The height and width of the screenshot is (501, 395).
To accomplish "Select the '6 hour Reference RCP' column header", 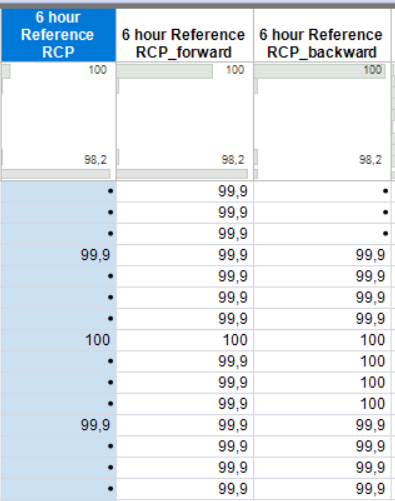I will pos(58,35).
